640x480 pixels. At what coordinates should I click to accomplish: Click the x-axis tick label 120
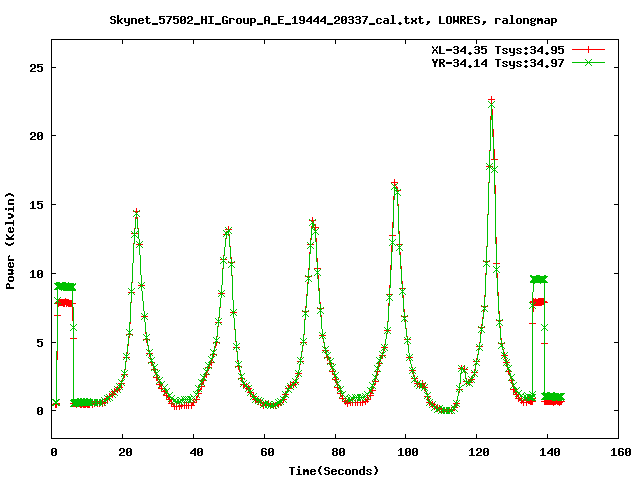tap(478, 452)
